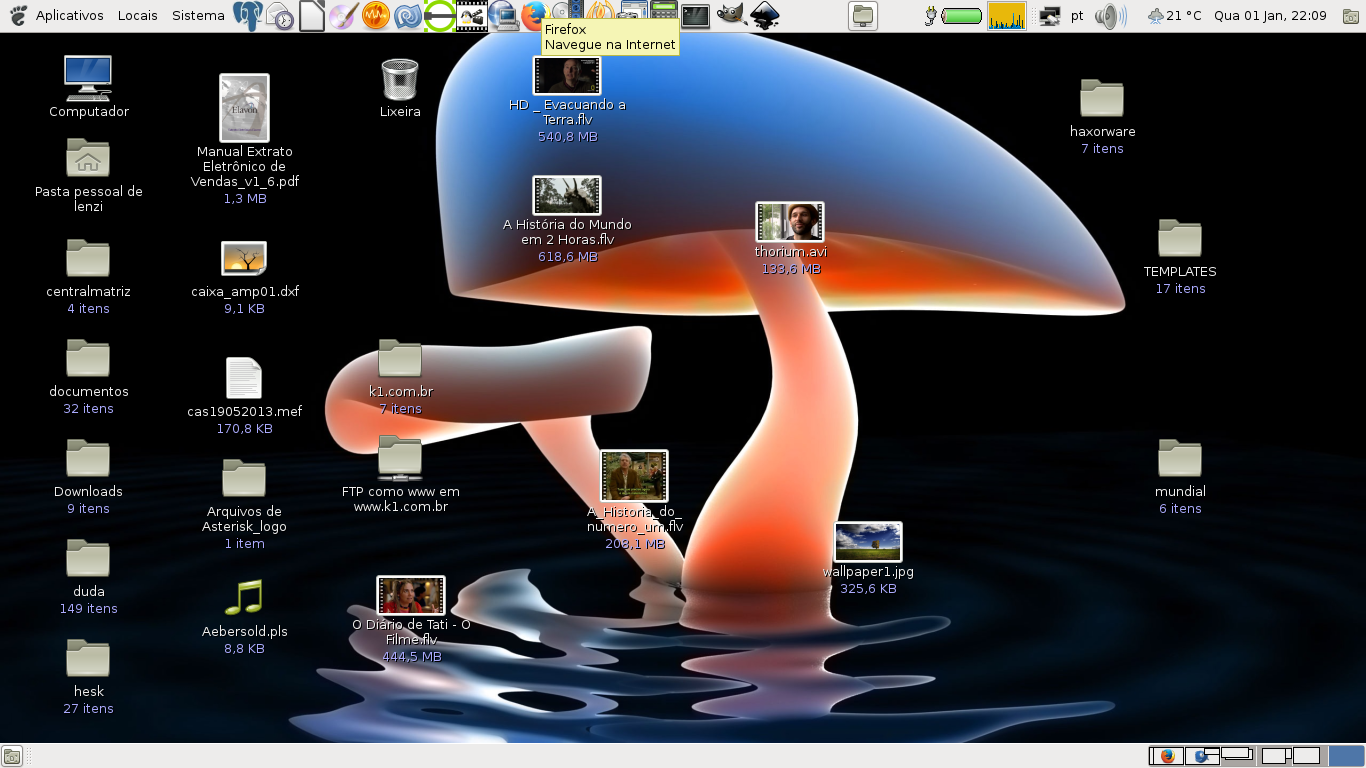Switch to the blue highlighted workspace
The width and height of the screenshot is (1366, 768).
tap(1346, 756)
